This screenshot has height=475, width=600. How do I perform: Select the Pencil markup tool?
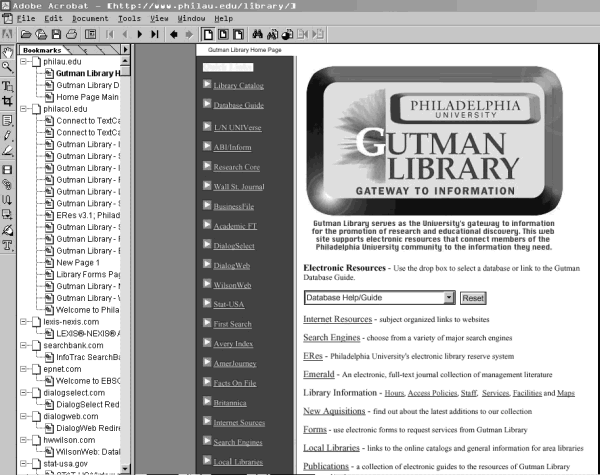[x=7, y=136]
